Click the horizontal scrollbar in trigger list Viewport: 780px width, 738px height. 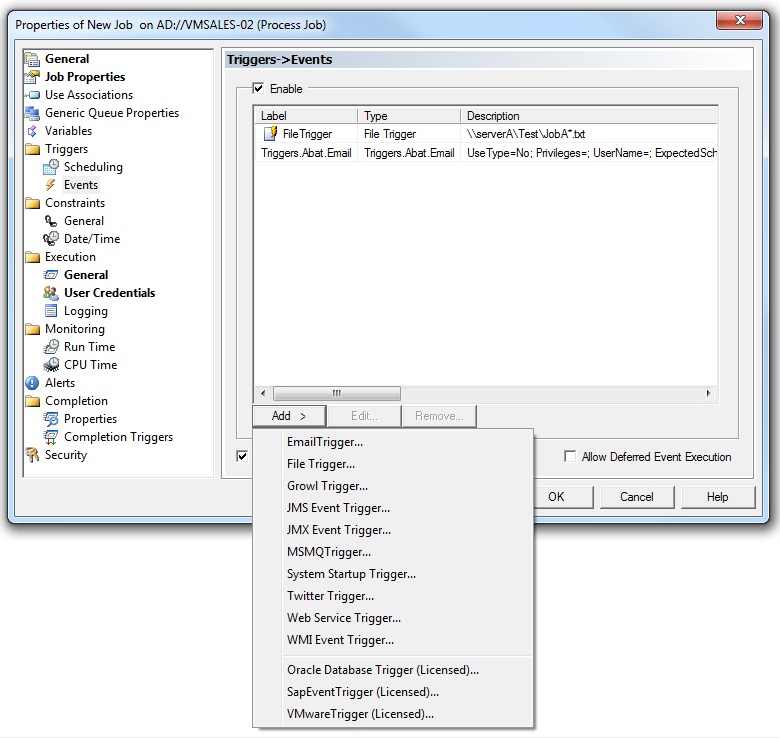tap(336, 394)
